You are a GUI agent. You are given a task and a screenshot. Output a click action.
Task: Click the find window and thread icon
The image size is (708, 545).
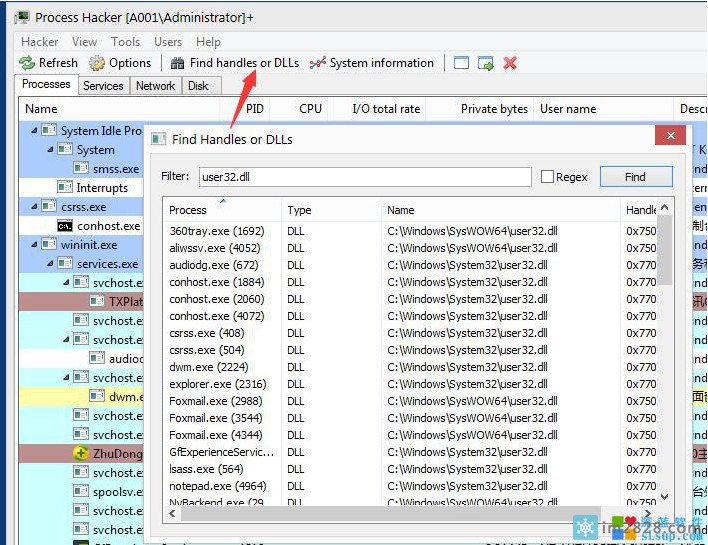486,63
